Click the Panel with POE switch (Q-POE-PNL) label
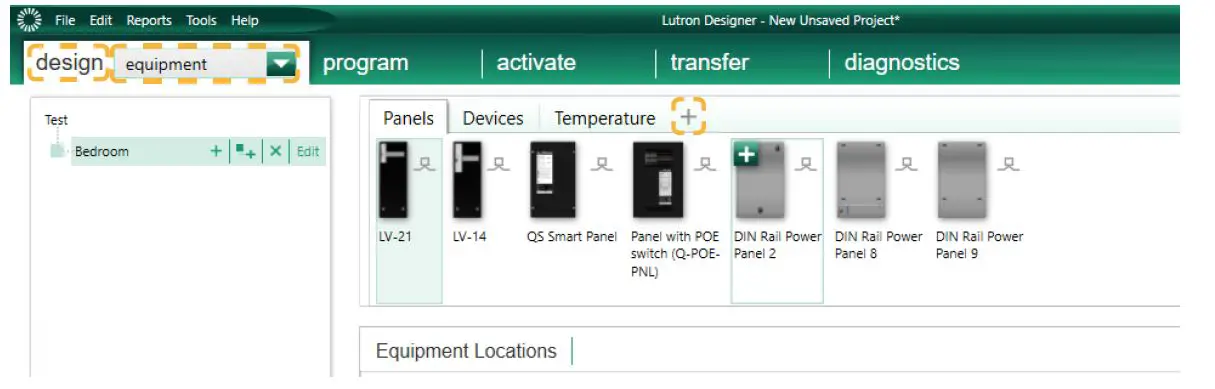The image size is (1215, 389). point(675,254)
